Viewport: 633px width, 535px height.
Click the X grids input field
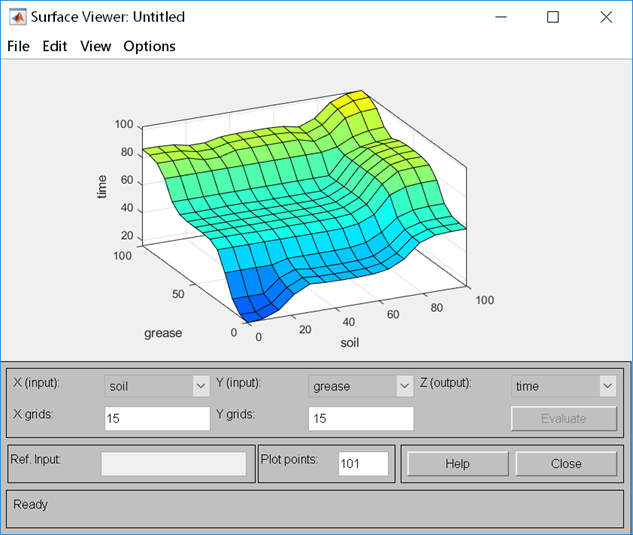pyautogui.click(x=157, y=418)
